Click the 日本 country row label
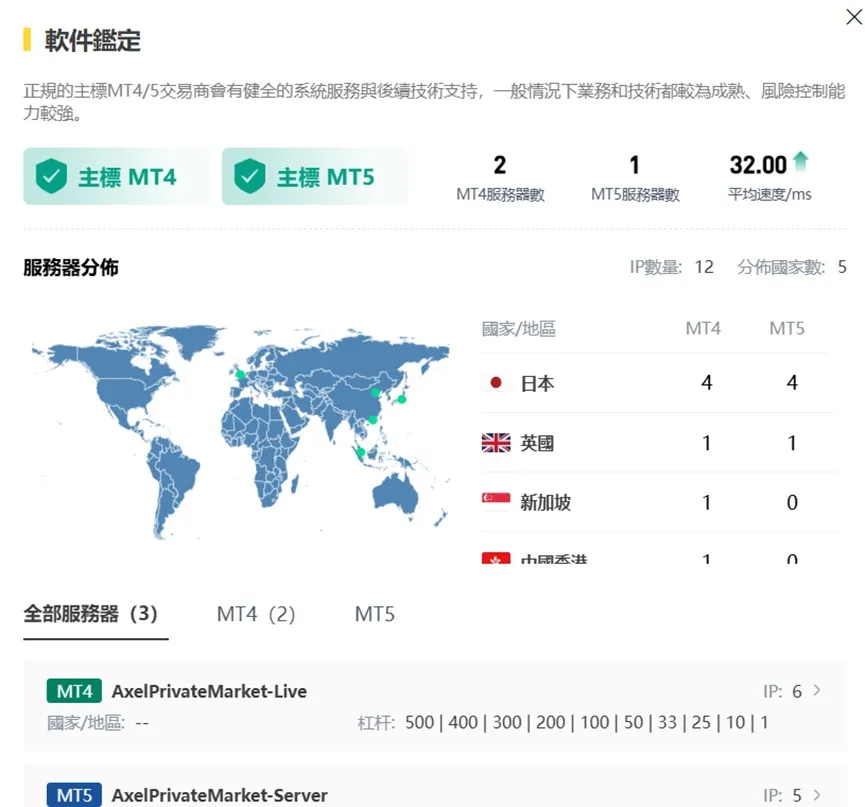Screen dimensions: 865x807 pyautogui.click(x=537, y=383)
